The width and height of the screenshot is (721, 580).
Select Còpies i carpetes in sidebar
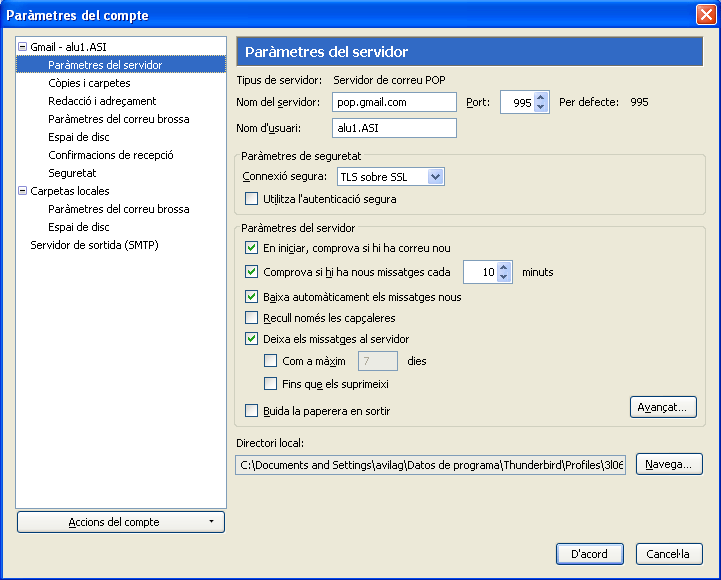point(89,83)
